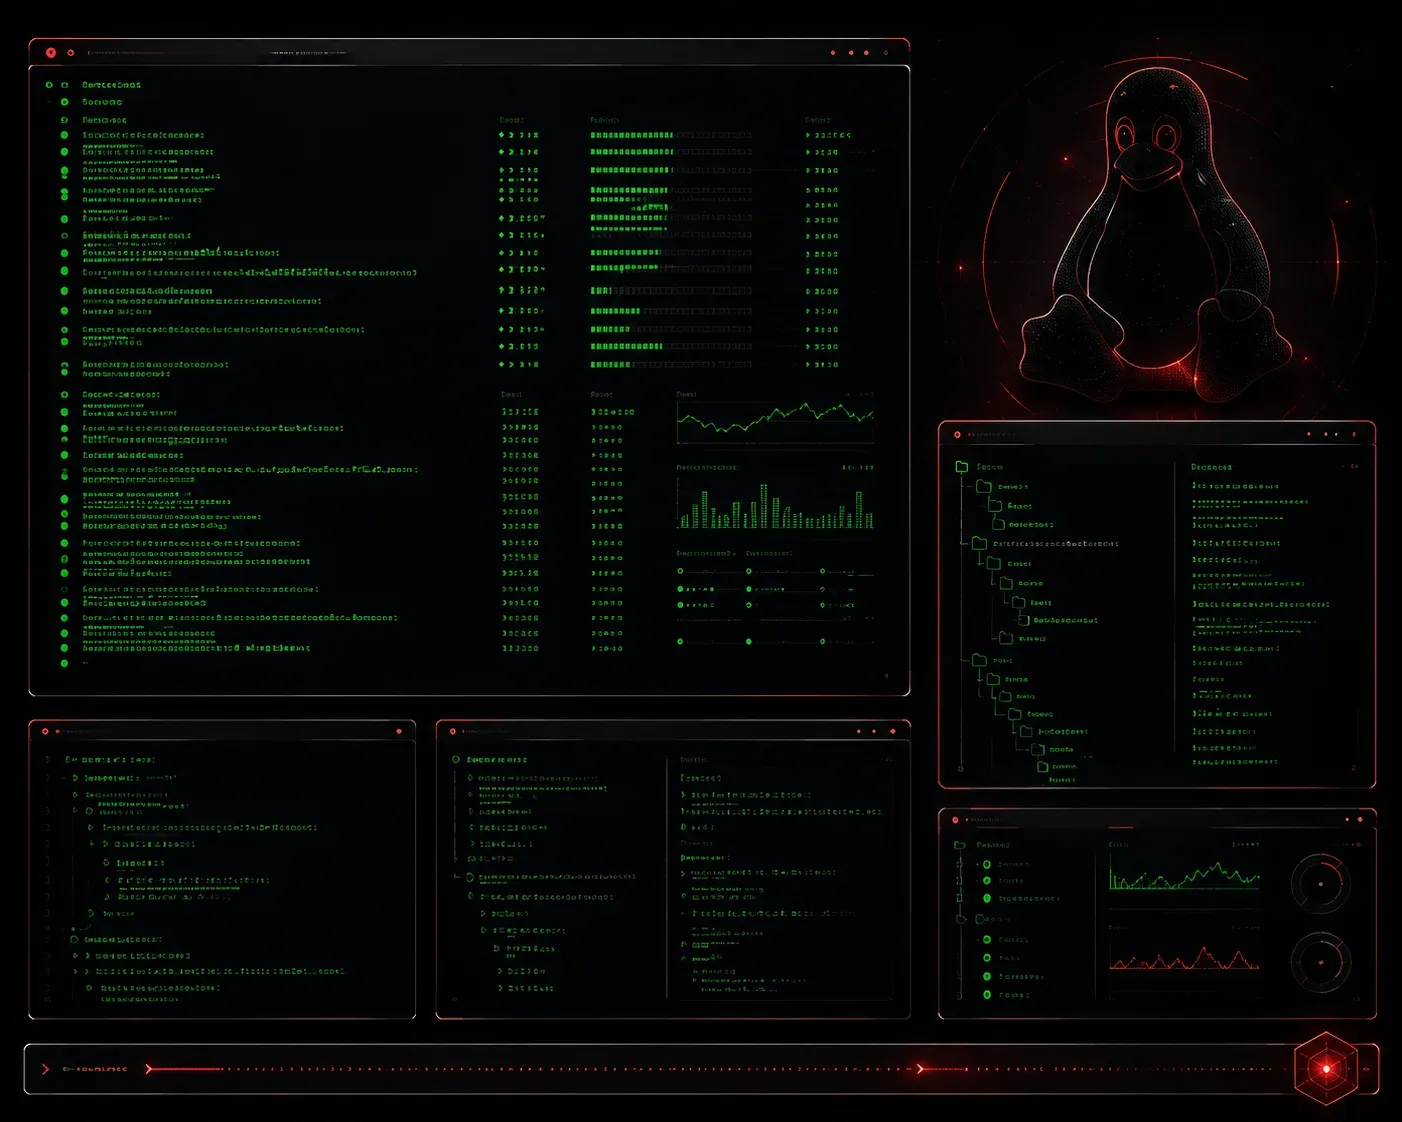Image resolution: width=1402 pixels, height=1122 pixels.
Task: Click the green line chart in the main window
Action: (775, 421)
